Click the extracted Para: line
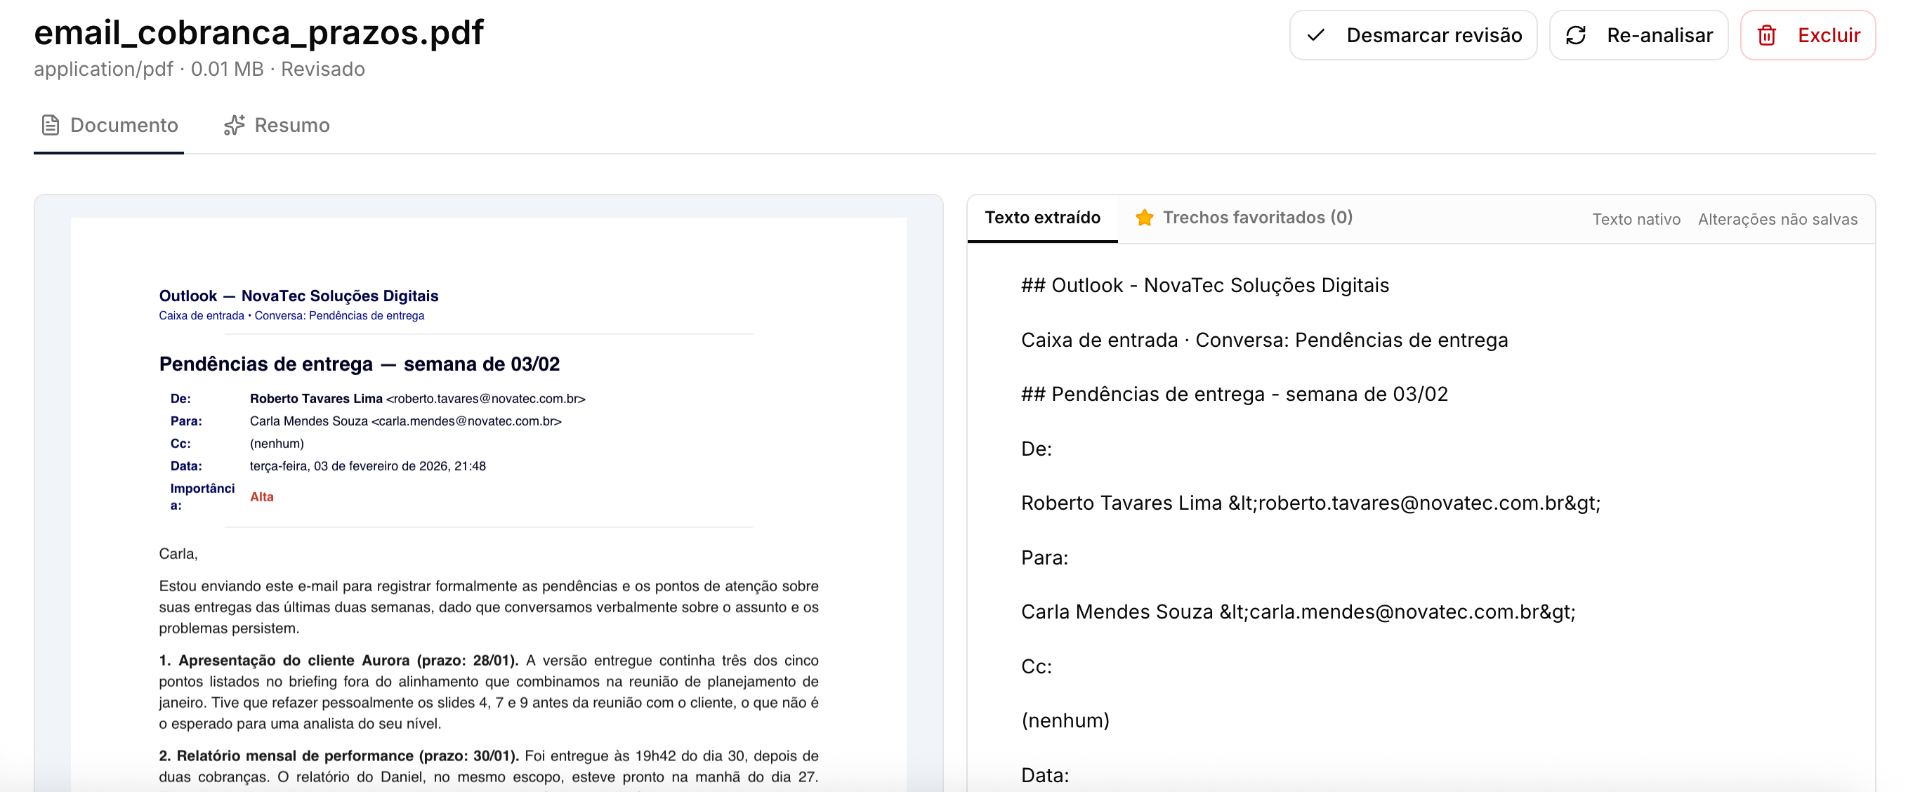This screenshot has width=1920, height=792. pos(1044,558)
